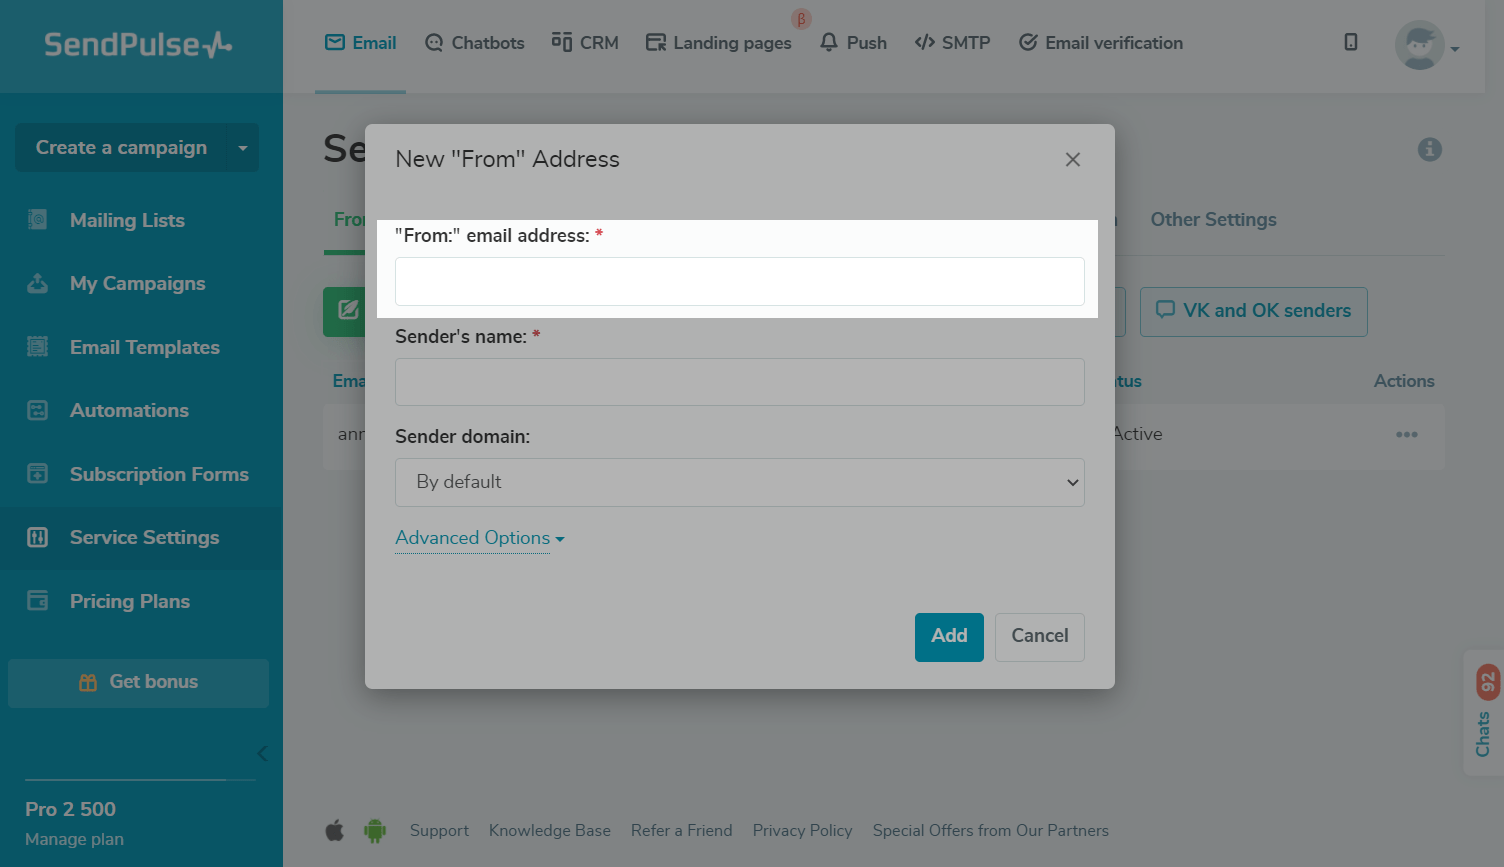Switch to the Chatbots tab
This screenshot has width=1504, height=867.
474,43
